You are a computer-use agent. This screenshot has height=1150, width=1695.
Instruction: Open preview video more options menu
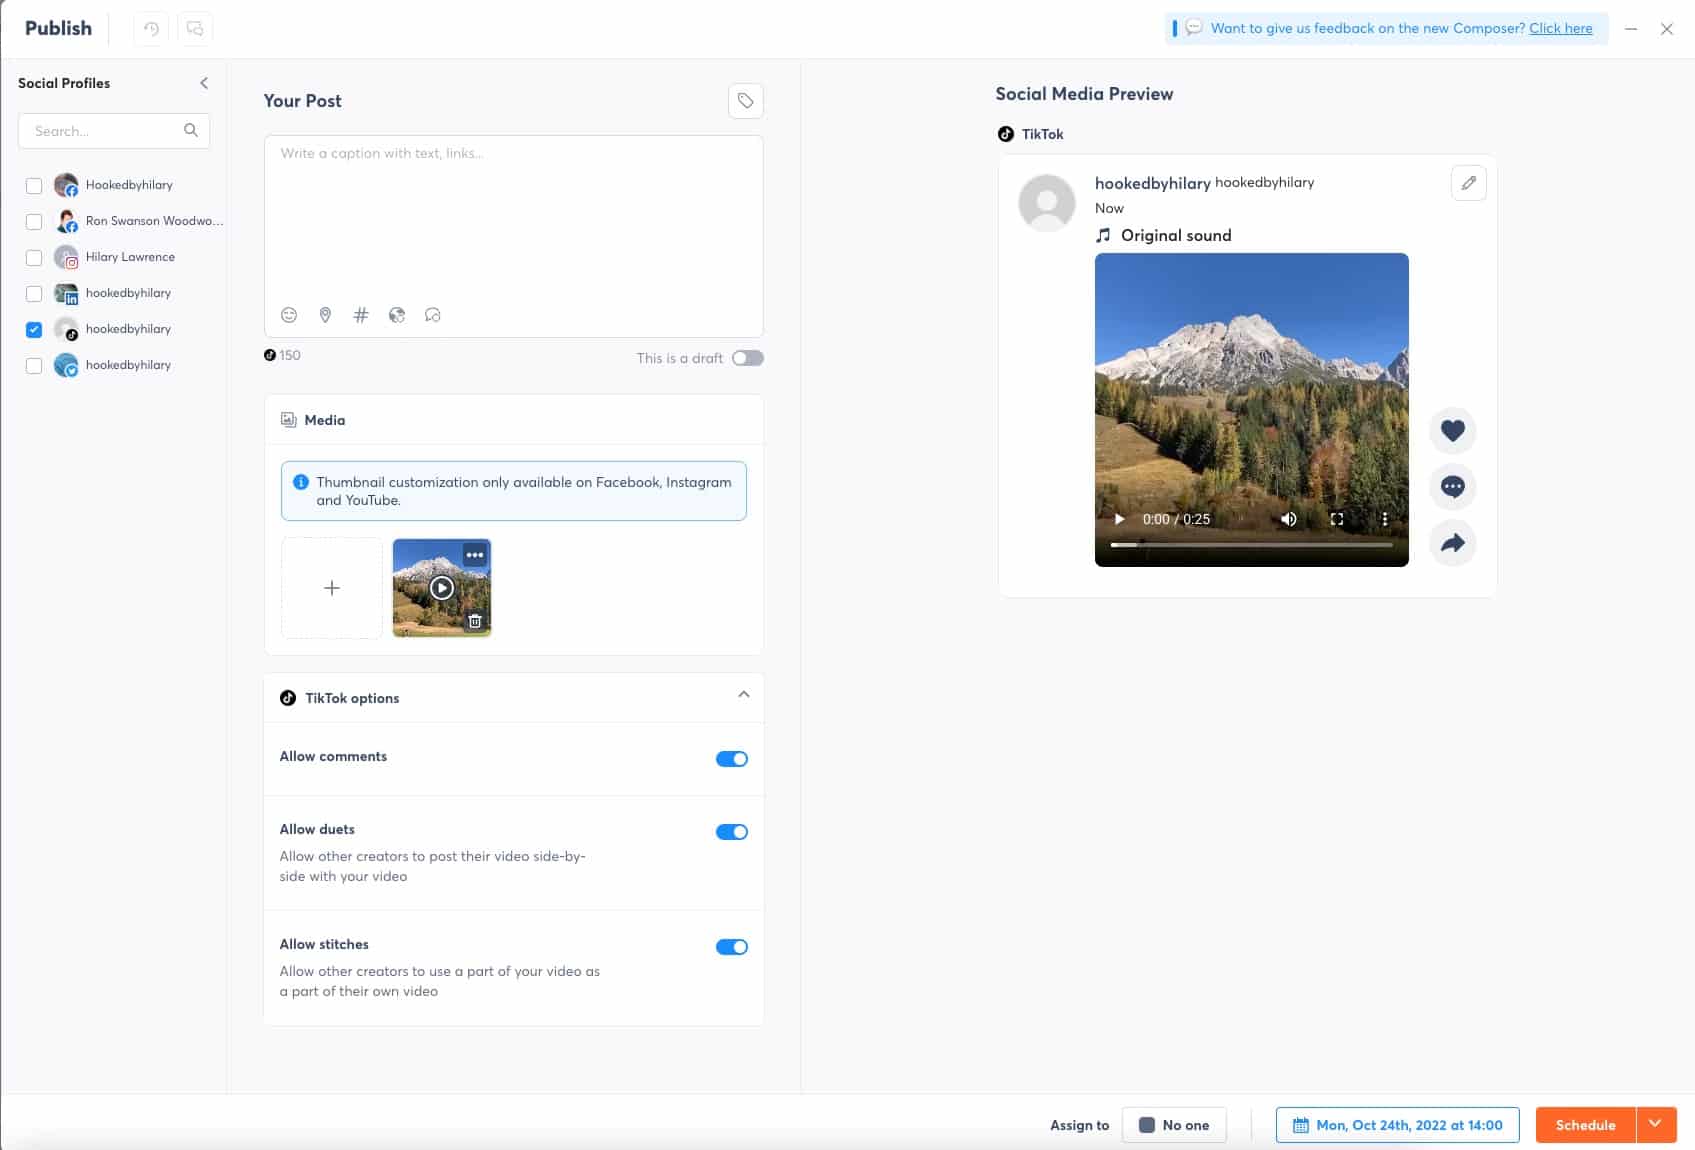[1385, 519]
